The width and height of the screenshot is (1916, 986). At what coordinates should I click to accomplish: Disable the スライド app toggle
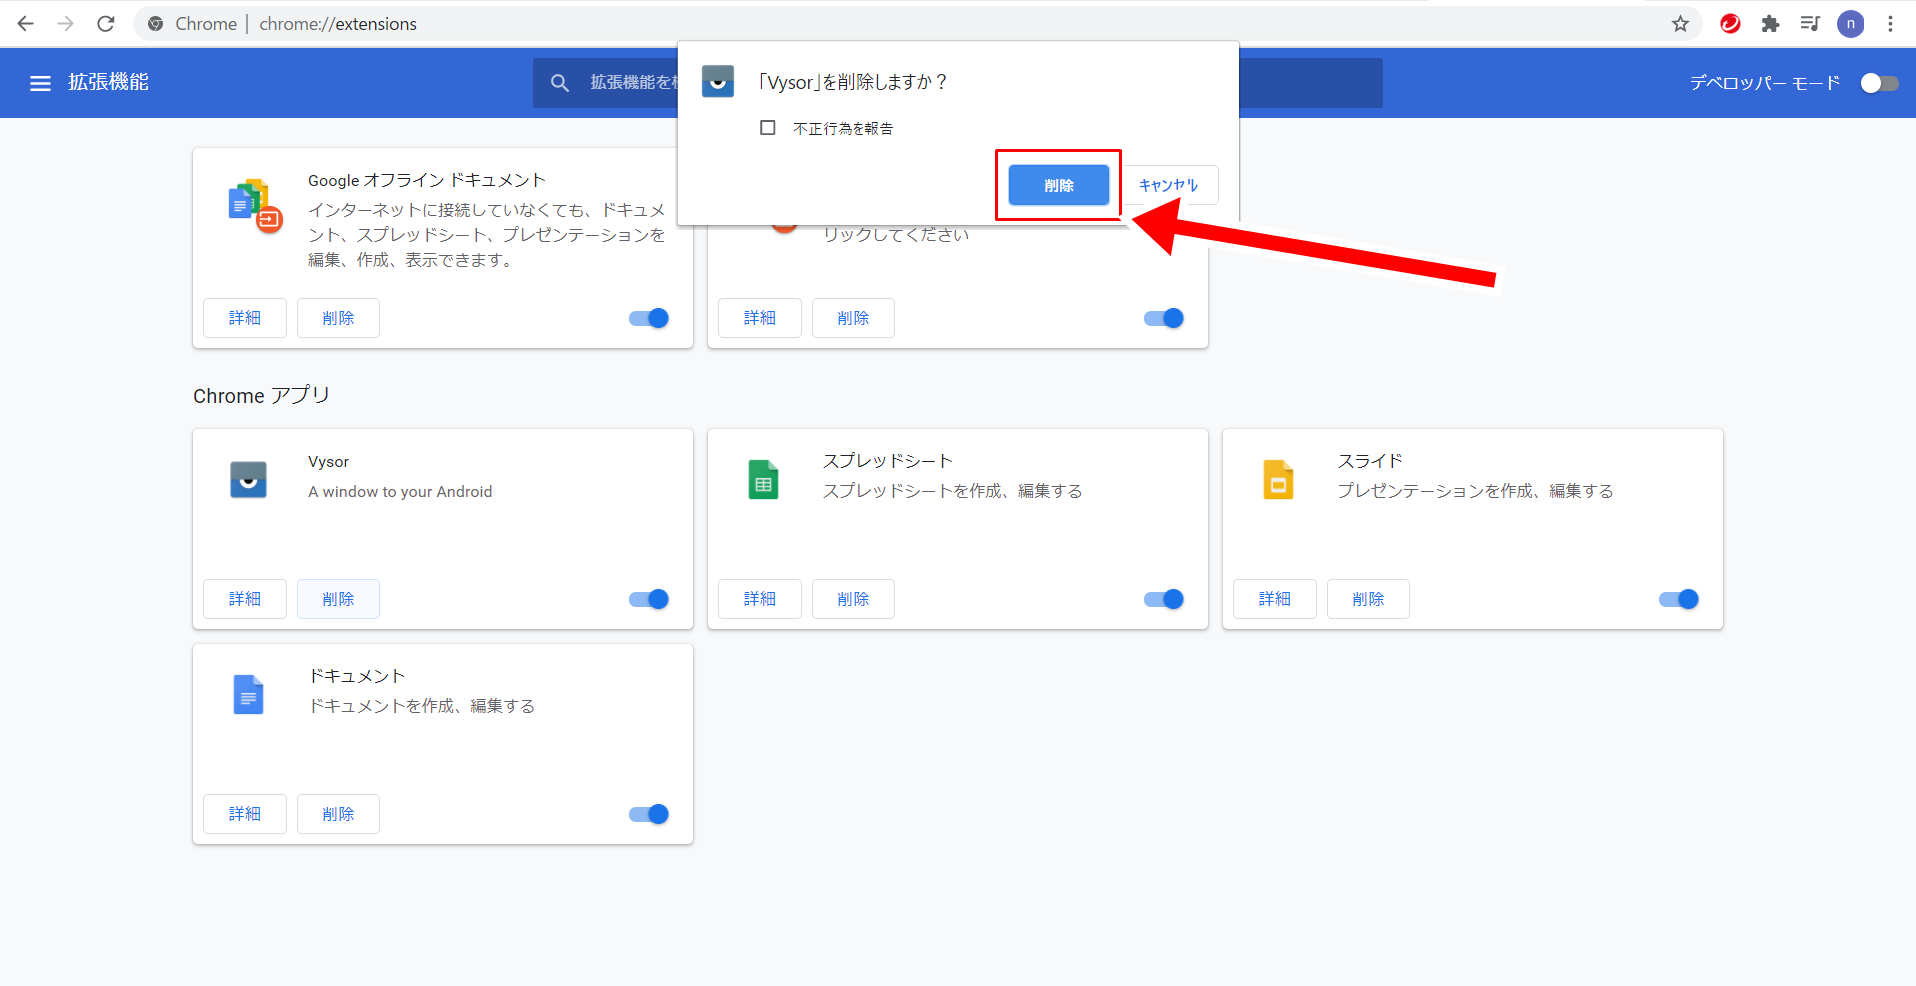pos(1679,599)
